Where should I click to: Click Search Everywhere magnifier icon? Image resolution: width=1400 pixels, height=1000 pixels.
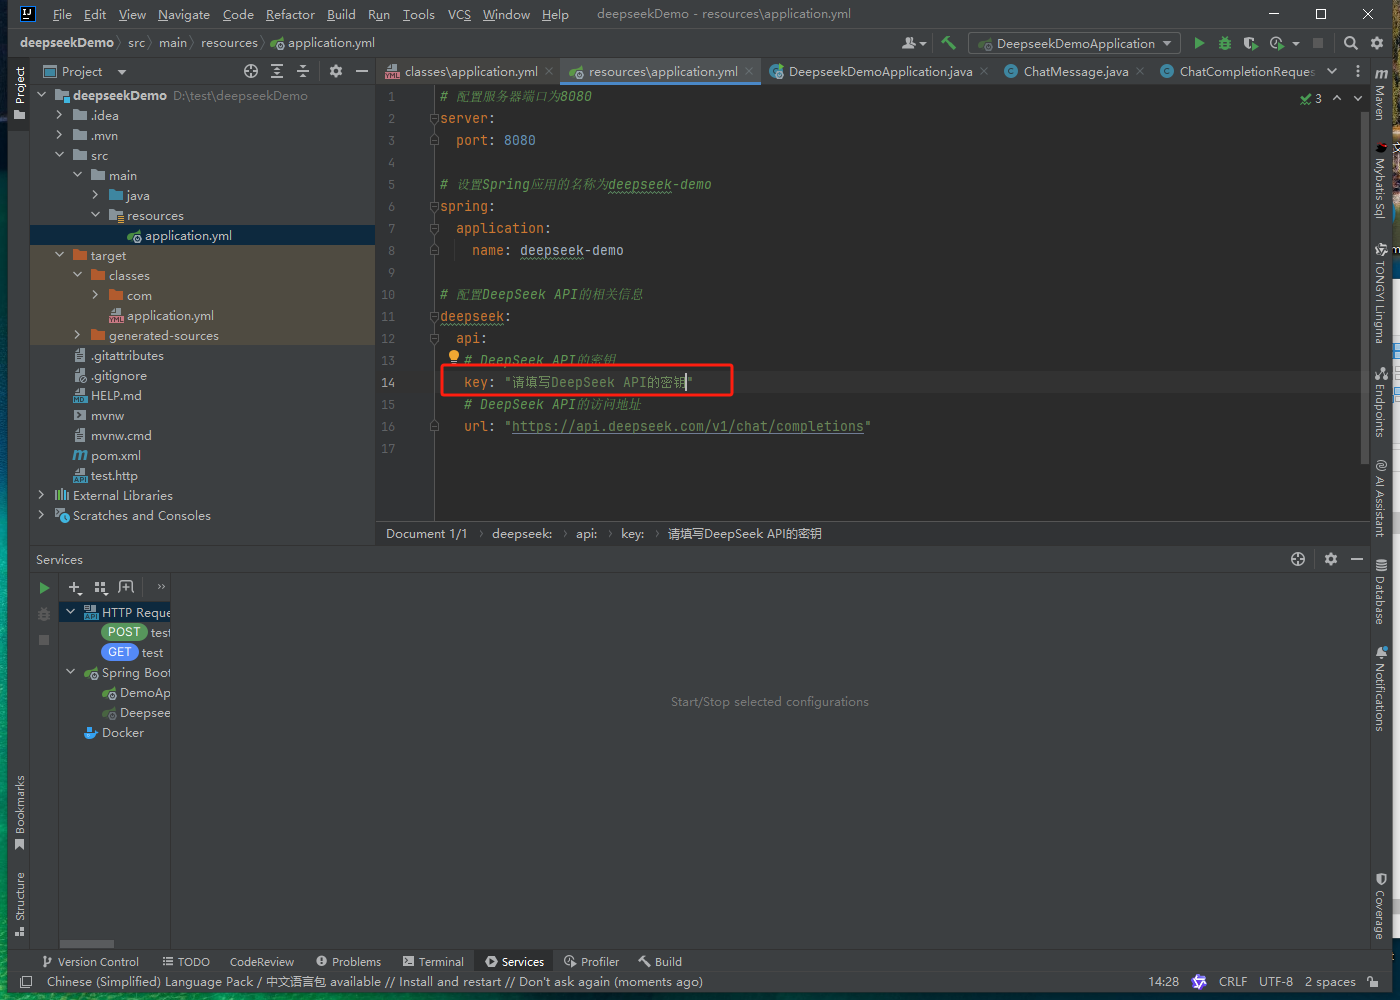click(x=1351, y=43)
